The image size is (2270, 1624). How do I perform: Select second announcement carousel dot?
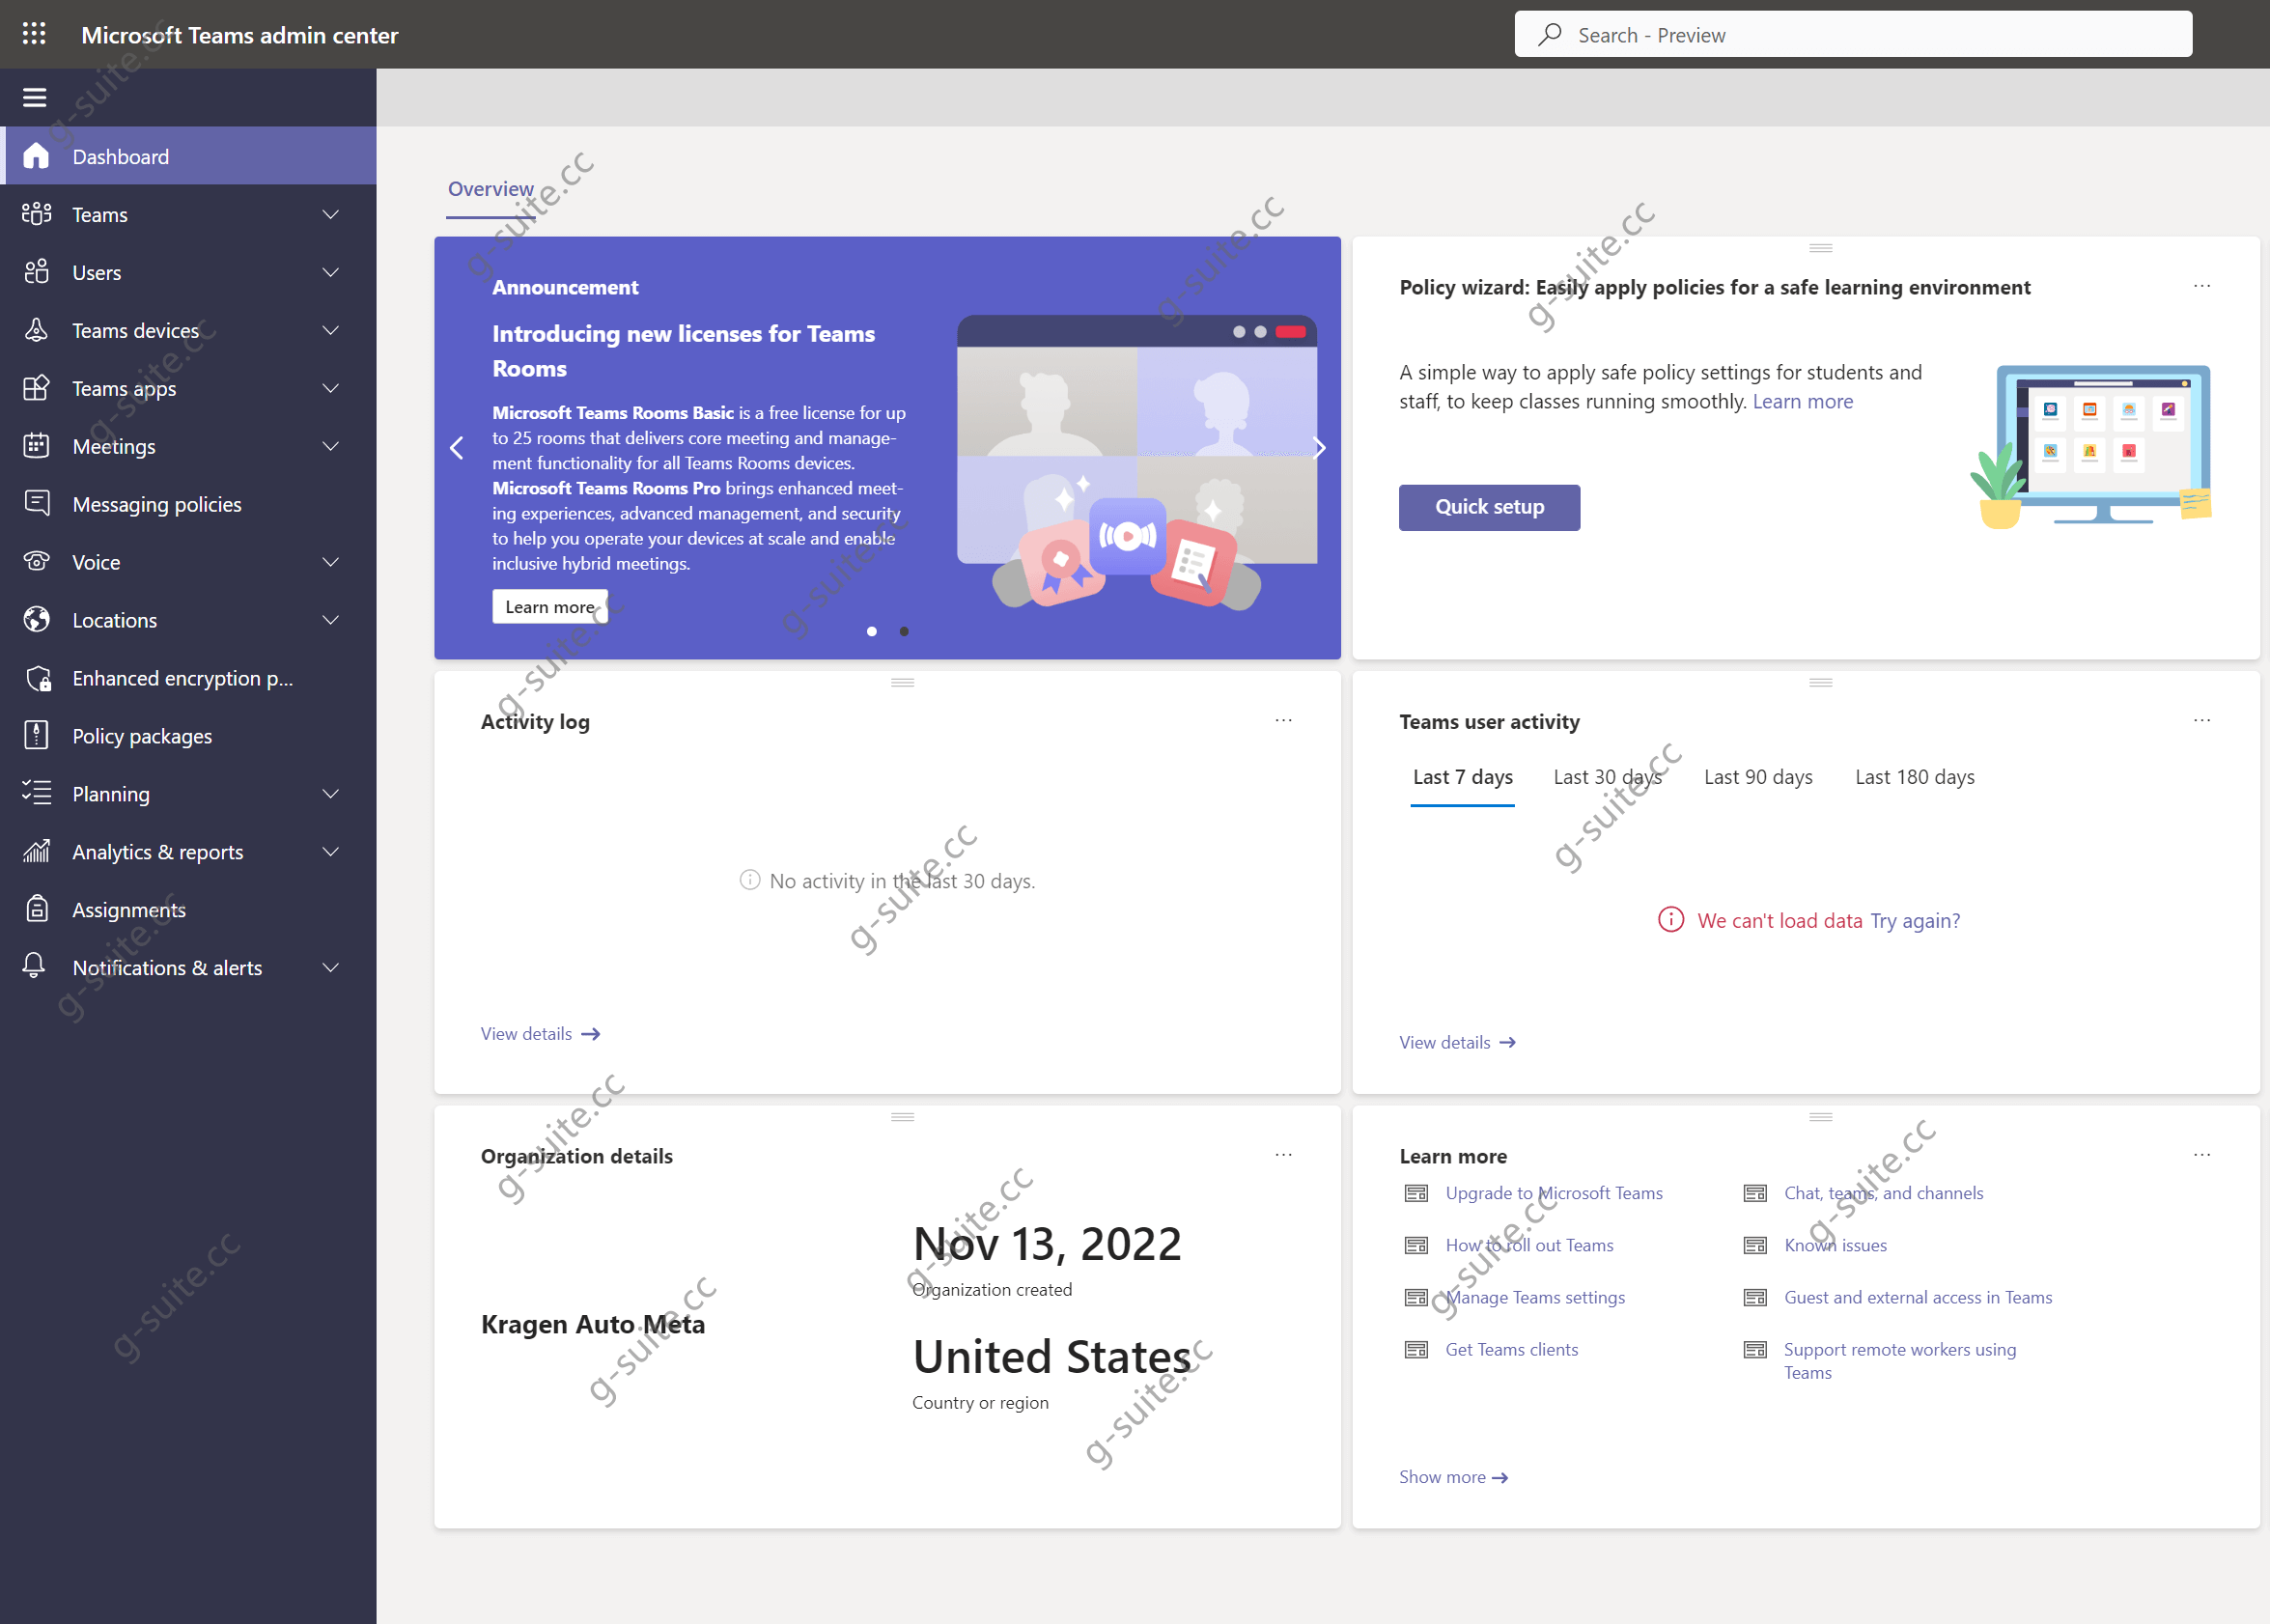pyautogui.click(x=904, y=631)
